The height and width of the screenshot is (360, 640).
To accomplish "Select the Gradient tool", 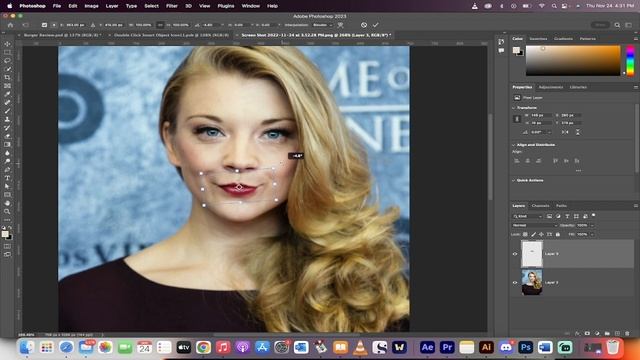I will (7, 144).
